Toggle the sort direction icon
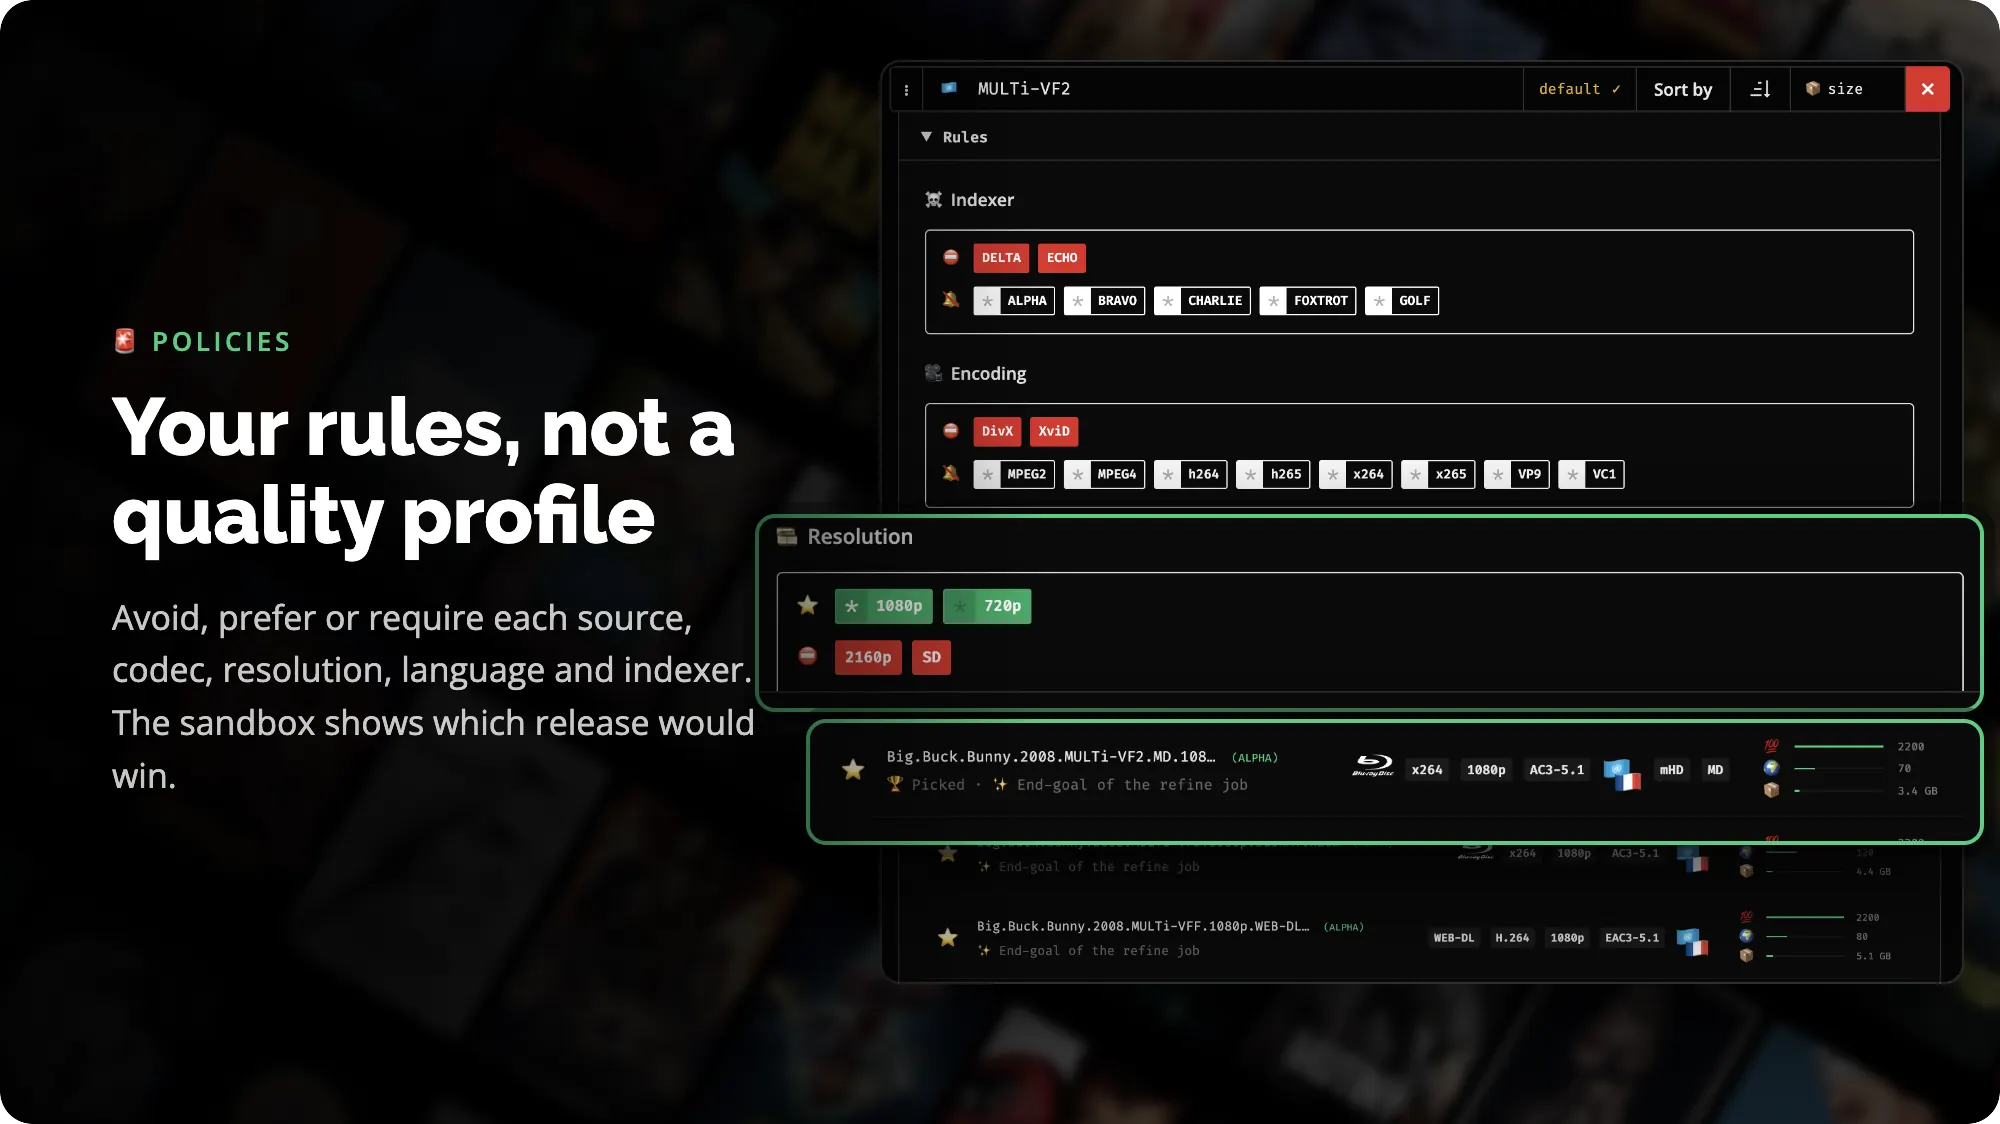The height and width of the screenshot is (1124, 2000). tap(1760, 89)
